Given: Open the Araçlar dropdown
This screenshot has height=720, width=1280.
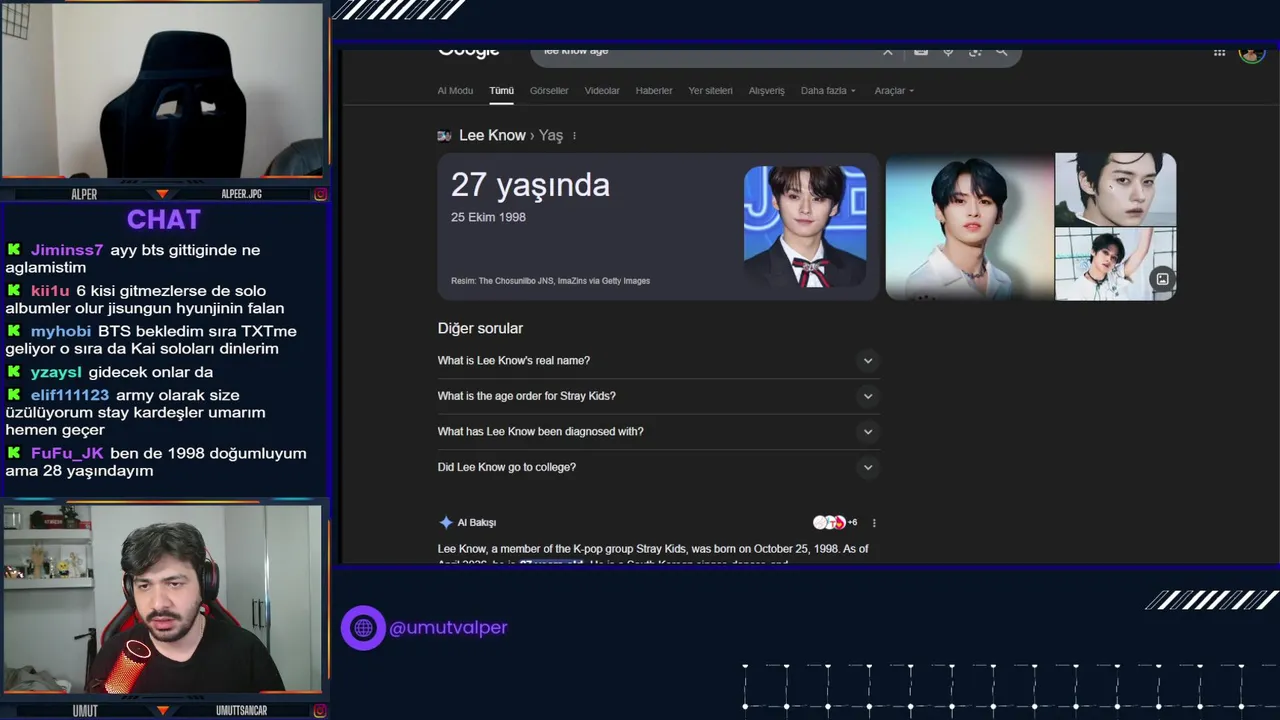Looking at the screenshot, I should [x=894, y=91].
